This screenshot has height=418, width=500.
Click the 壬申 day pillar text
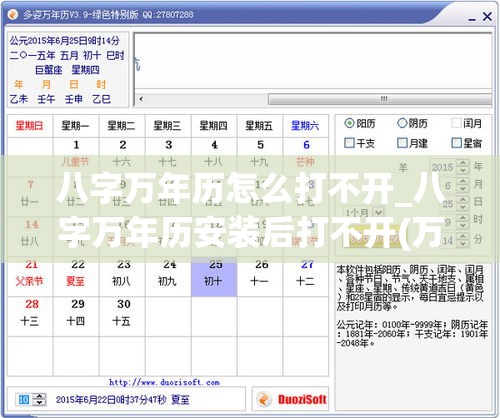[x=74, y=99]
